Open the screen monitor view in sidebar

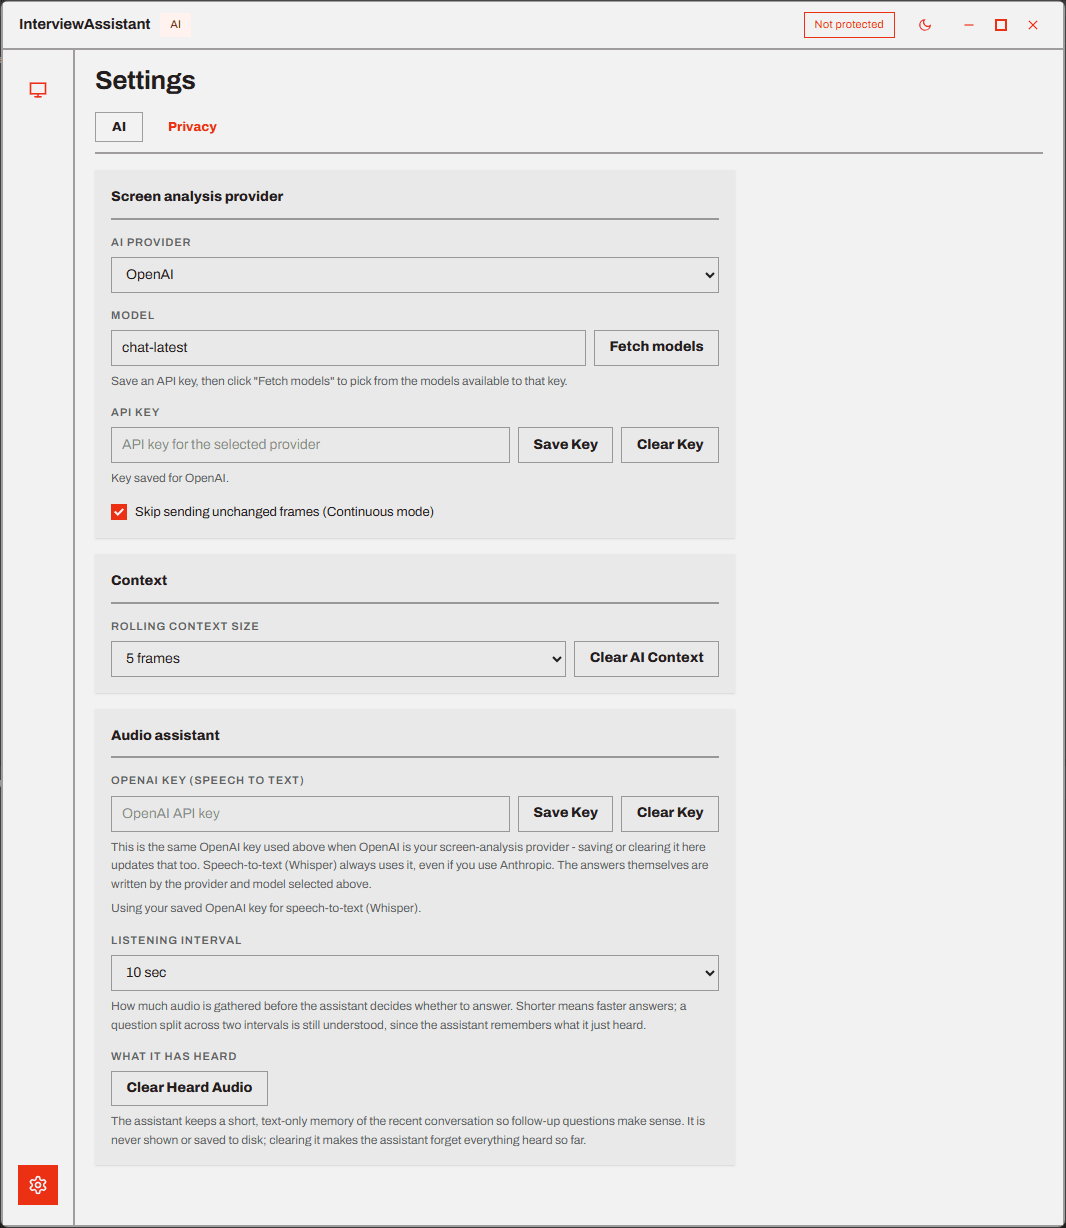click(x=38, y=90)
